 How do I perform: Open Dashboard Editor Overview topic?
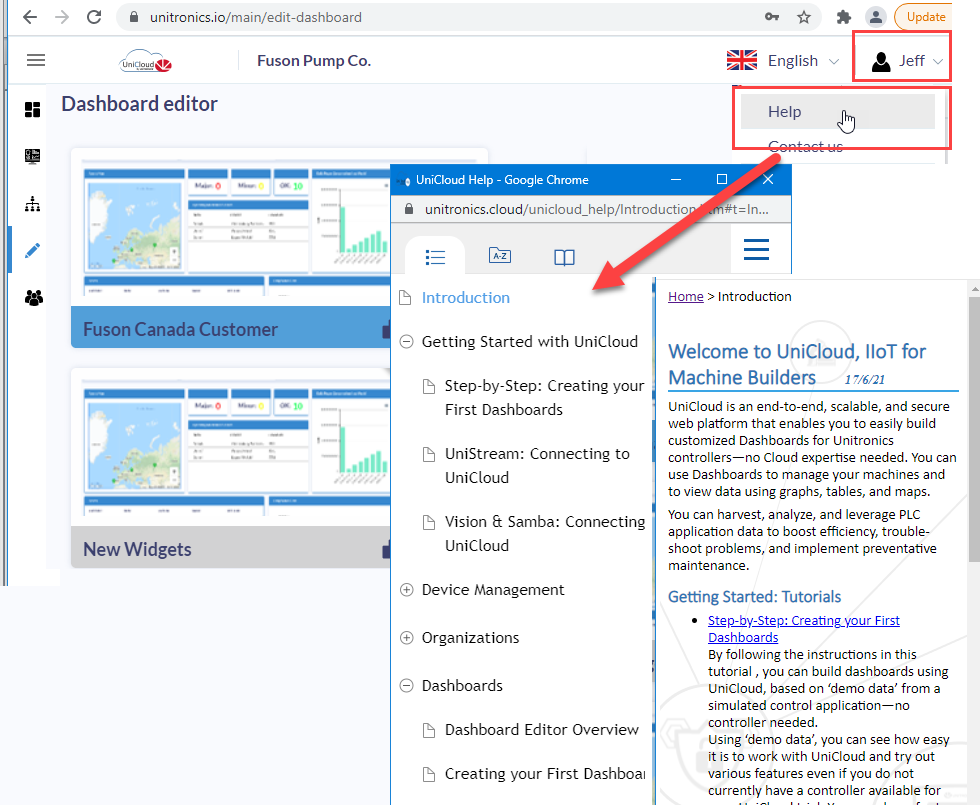tap(541, 730)
